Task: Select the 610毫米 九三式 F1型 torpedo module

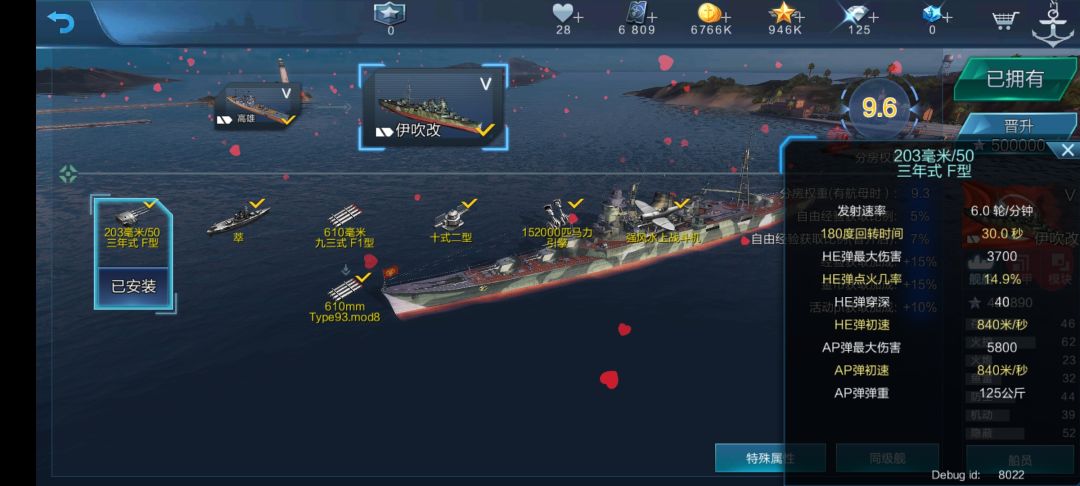Action: (344, 226)
